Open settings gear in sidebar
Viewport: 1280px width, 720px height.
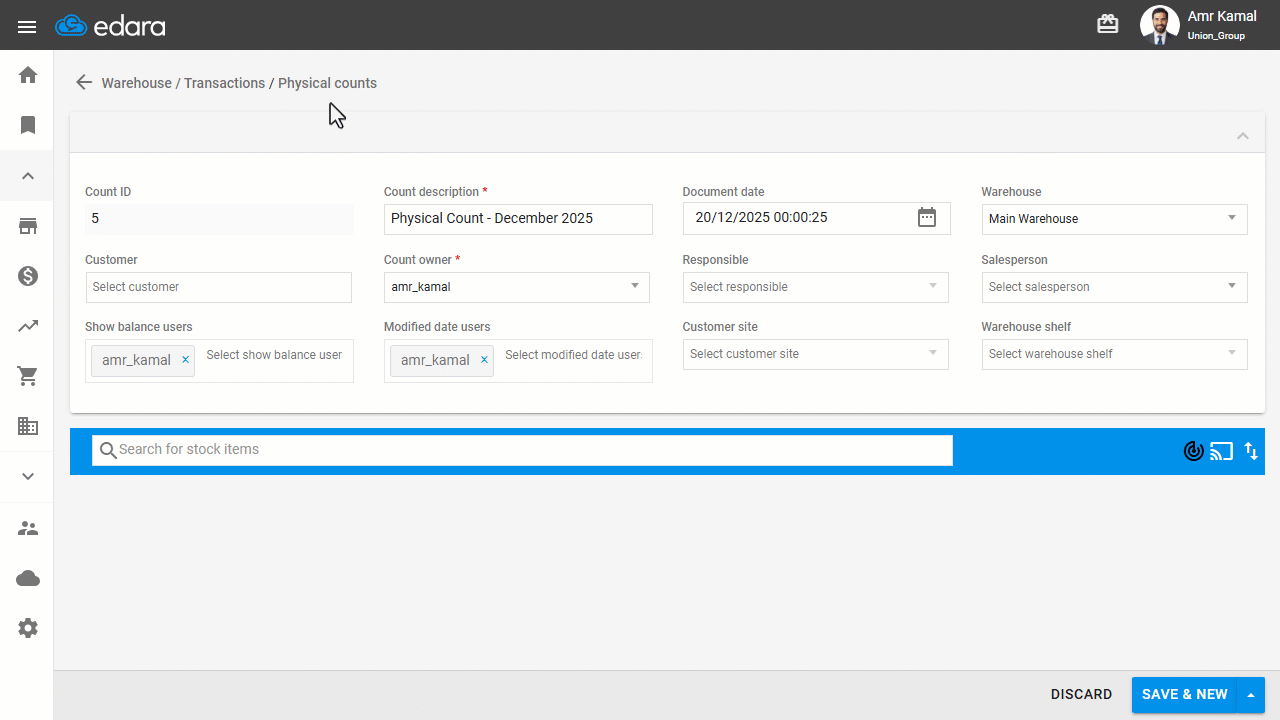pyautogui.click(x=28, y=628)
